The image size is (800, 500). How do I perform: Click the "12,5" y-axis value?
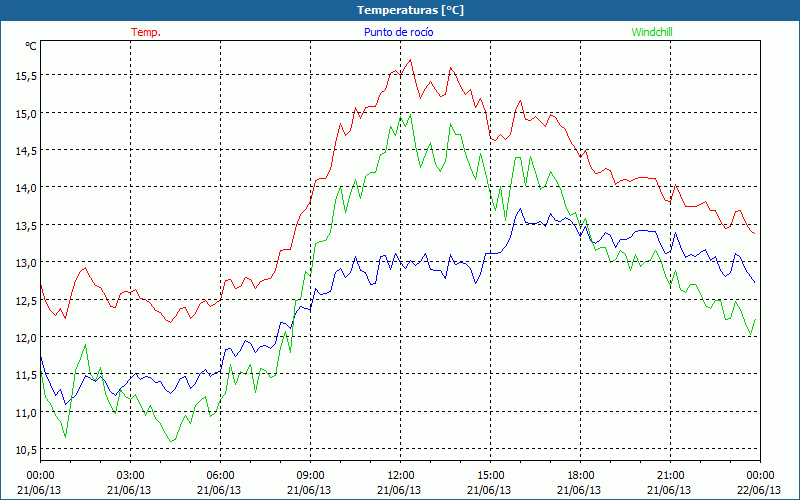[26, 301]
